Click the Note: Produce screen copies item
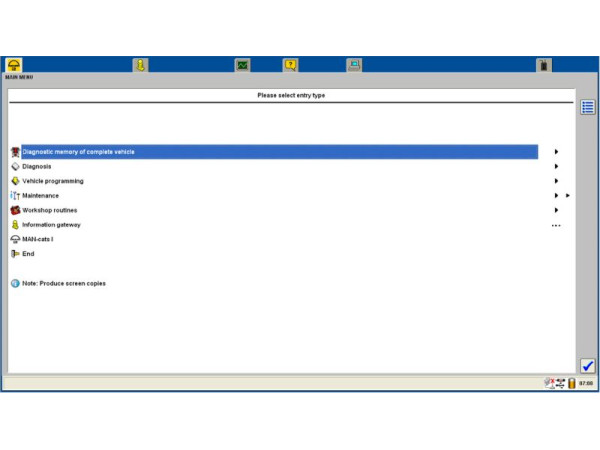Viewport: 600px width, 450px height. pyautogui.click(x=63, y=283)
